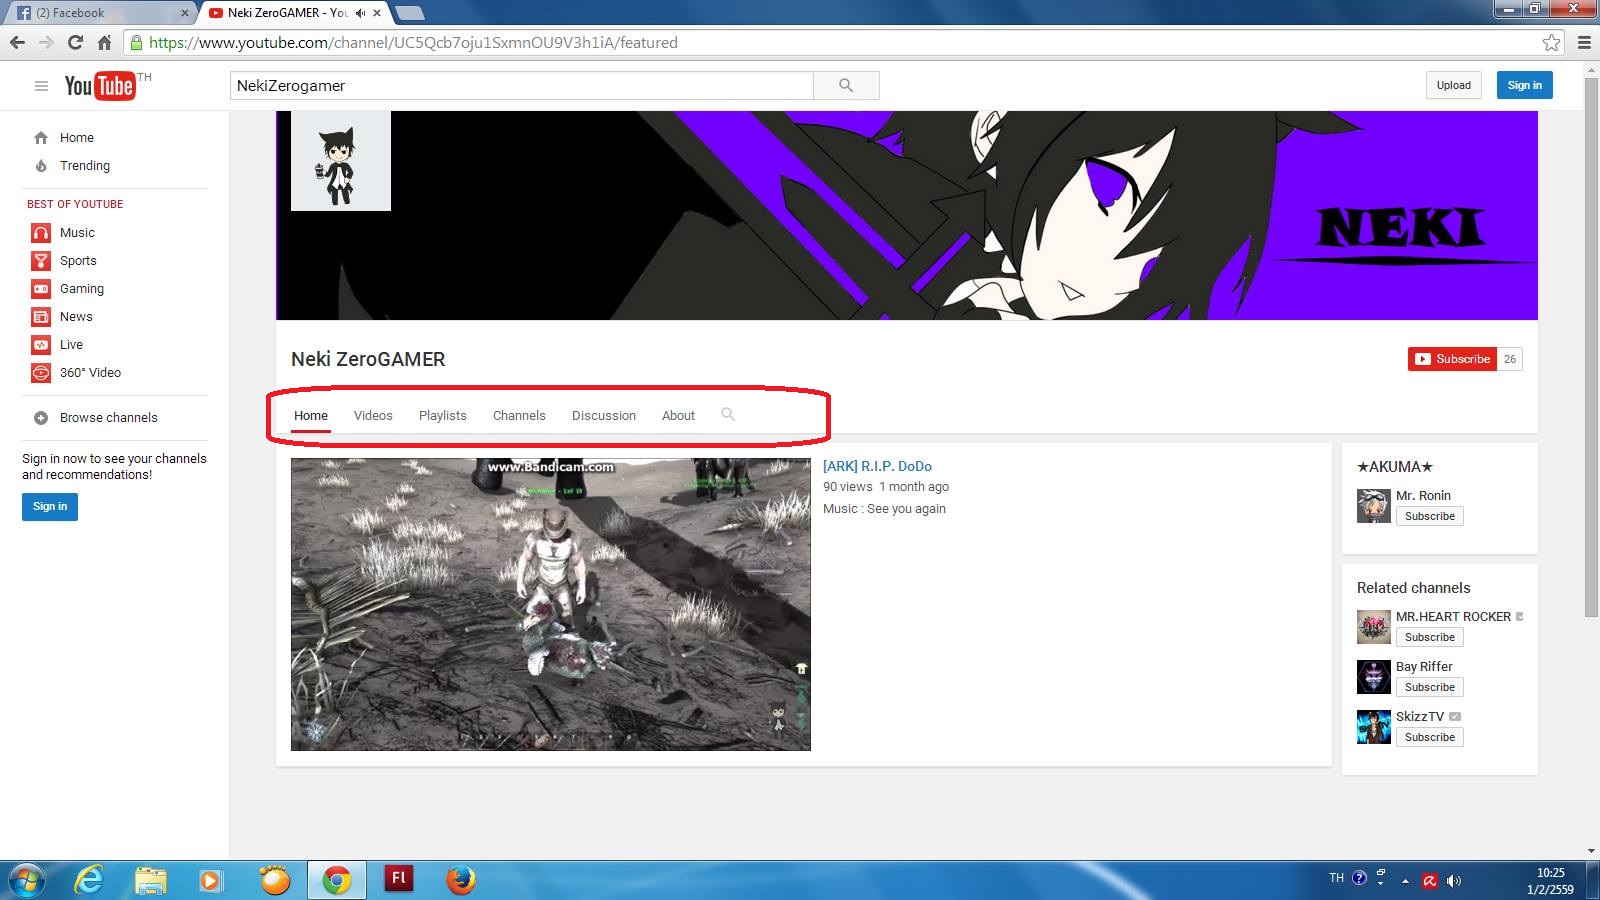Click the page vertical scrollbar

tap(1591, 347)
